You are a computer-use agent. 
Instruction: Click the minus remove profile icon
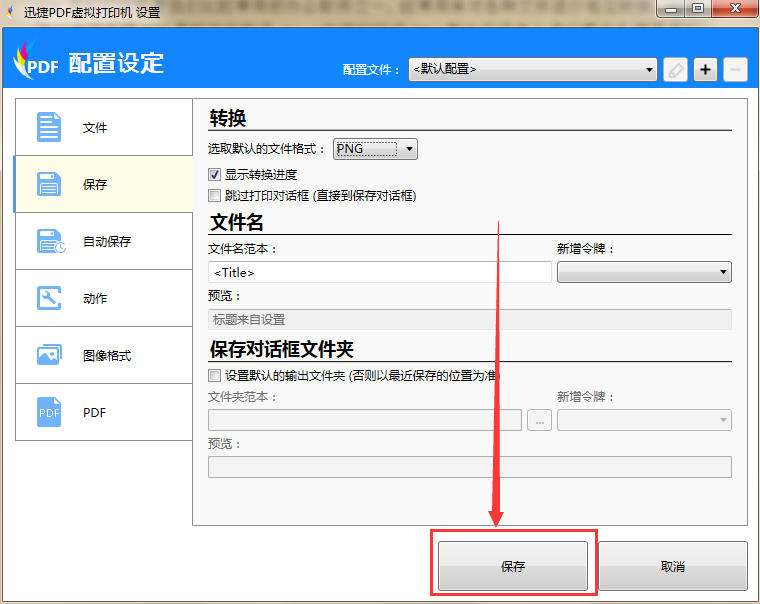[x=735, y=70]
